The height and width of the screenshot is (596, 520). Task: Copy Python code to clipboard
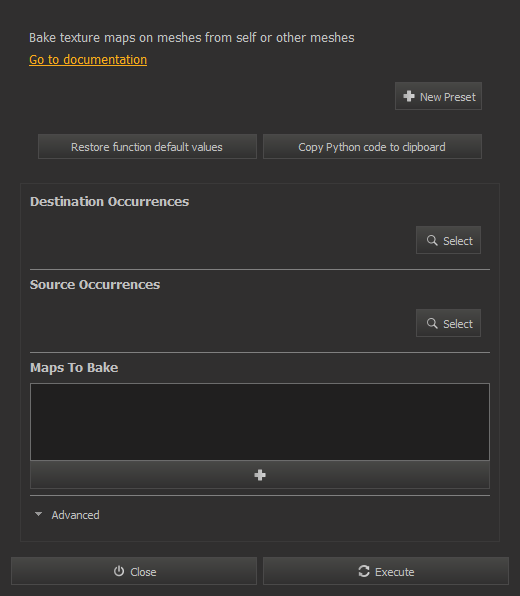point(372,147)
